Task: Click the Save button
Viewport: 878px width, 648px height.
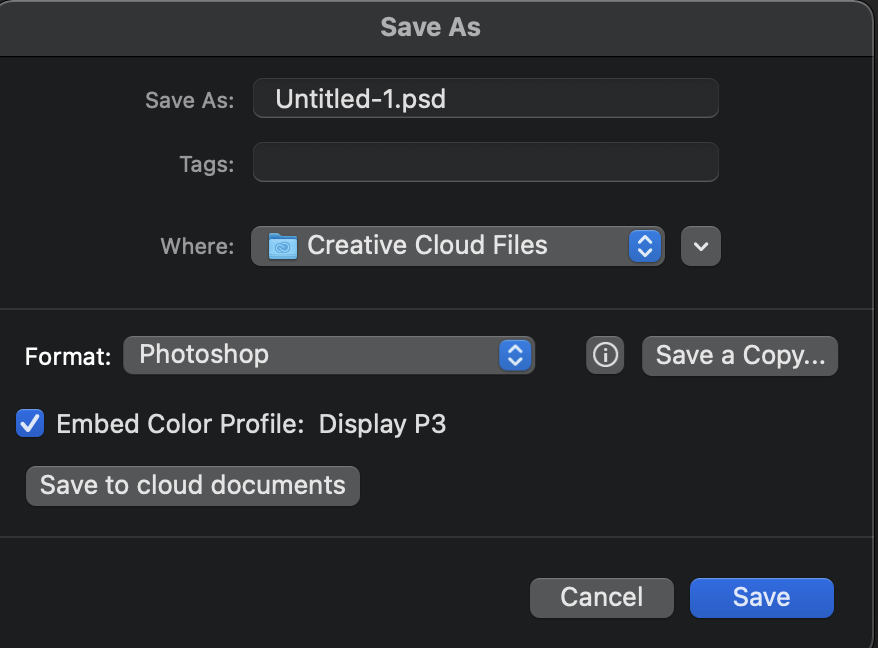Action: pyautogui.click(x=762, y=598)
